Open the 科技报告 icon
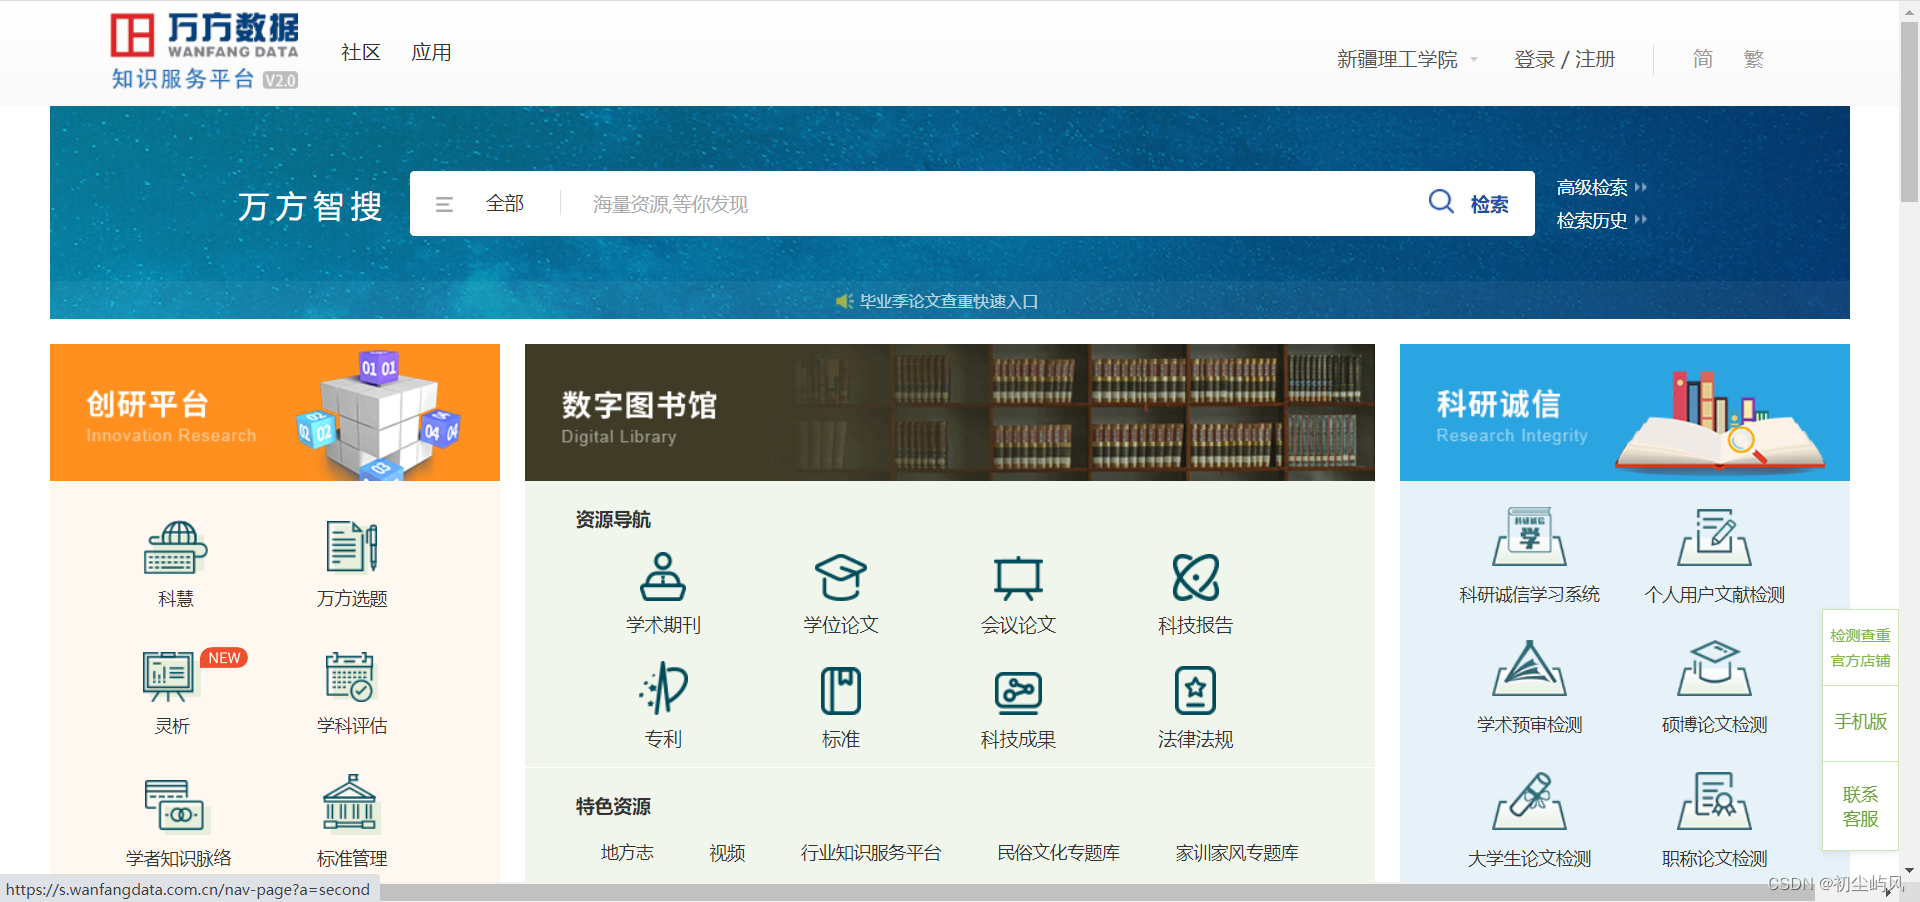1920x902 pixels. coord(1196,577)
